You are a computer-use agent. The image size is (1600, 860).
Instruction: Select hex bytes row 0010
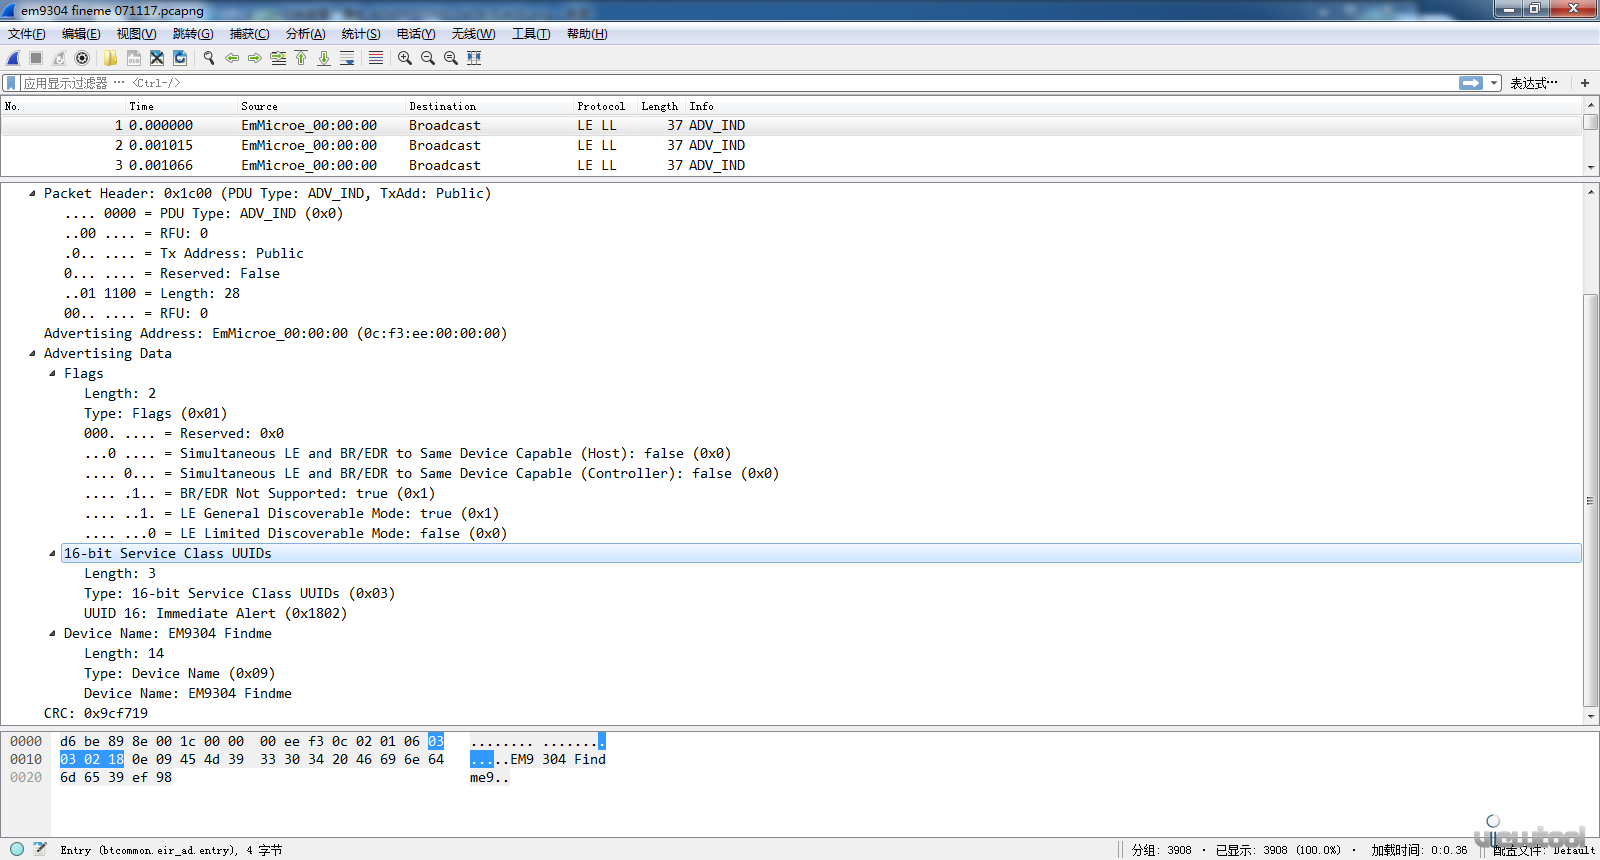click(x=250, y=759)
